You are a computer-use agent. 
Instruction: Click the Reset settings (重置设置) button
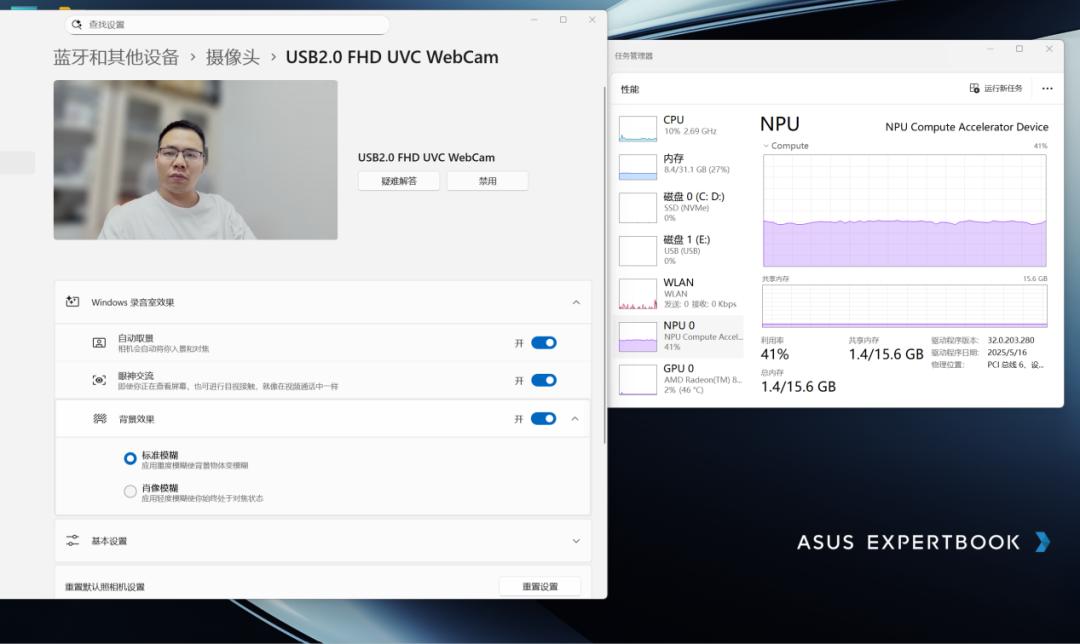tap(540, 587)
